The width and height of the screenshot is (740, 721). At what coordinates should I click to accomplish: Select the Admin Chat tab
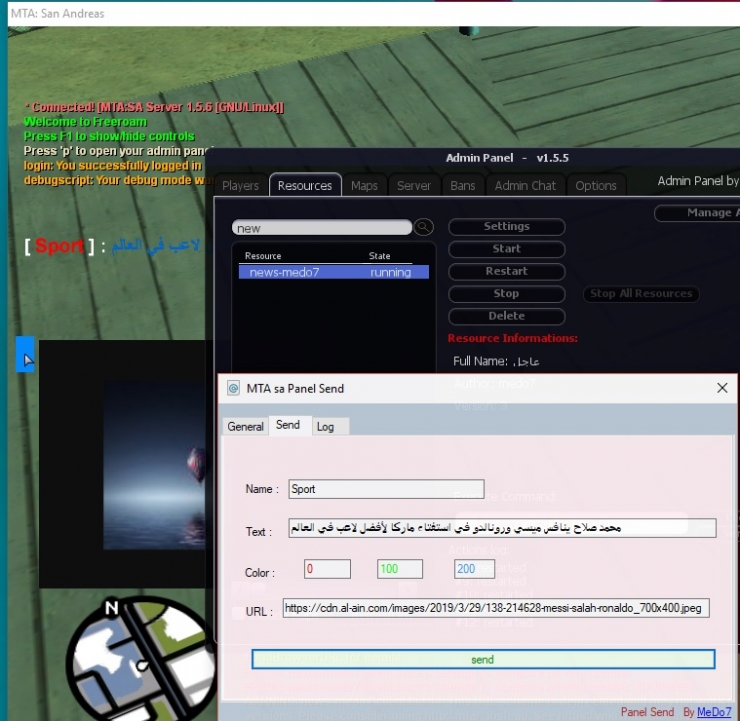[525, 186]
